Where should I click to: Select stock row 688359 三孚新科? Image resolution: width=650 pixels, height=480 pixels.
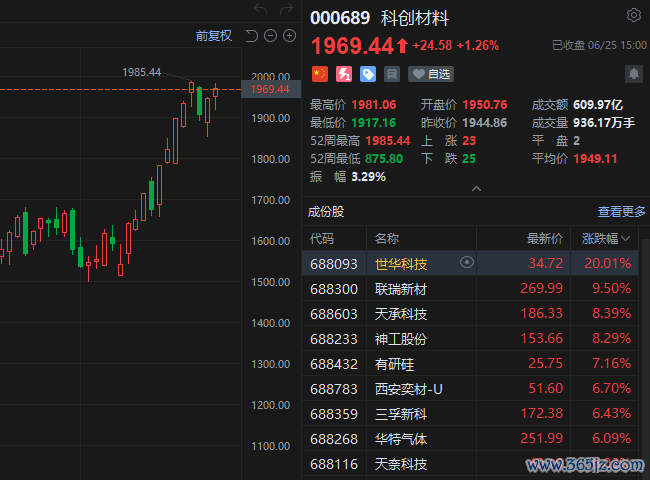(470, 413)
